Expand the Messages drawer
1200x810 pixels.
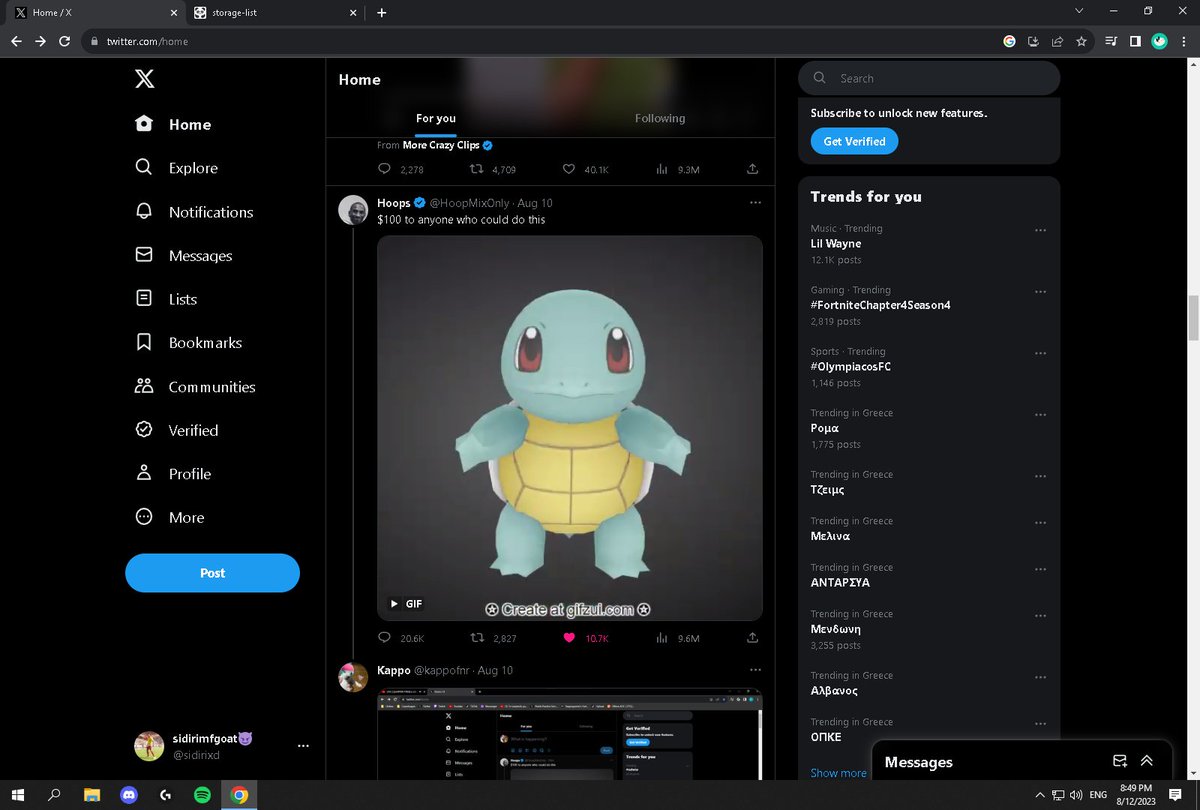(1147, 761)
